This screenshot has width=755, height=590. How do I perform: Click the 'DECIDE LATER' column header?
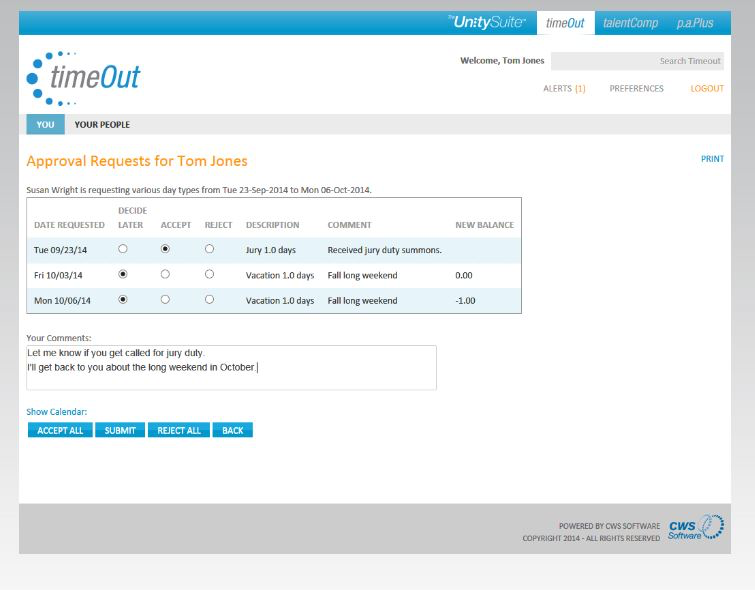click(x=132, y=218)
